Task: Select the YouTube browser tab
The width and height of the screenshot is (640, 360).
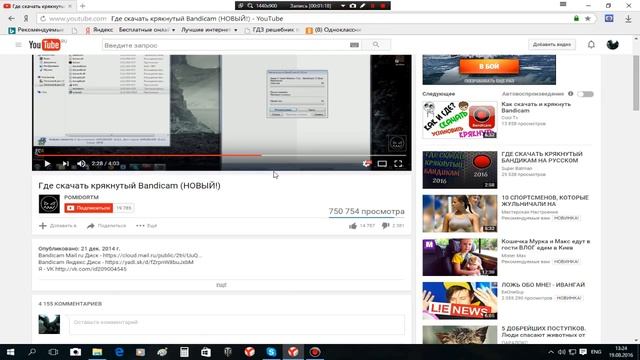Action: pyautogui.click(x=38, y=6)
